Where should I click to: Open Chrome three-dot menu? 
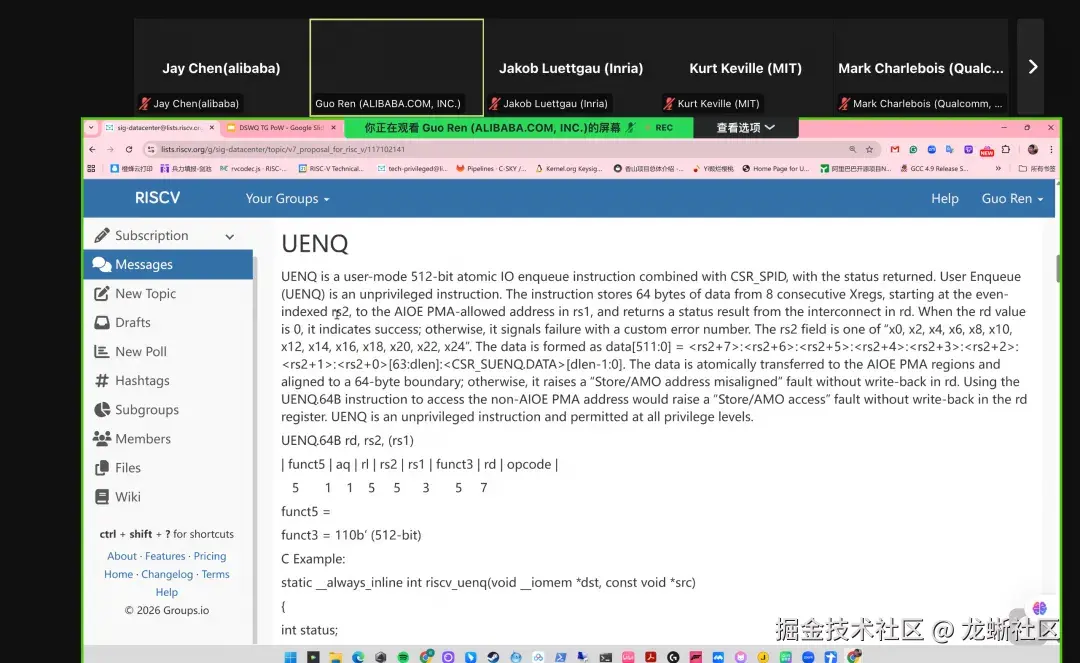[x=1051, y=149]
